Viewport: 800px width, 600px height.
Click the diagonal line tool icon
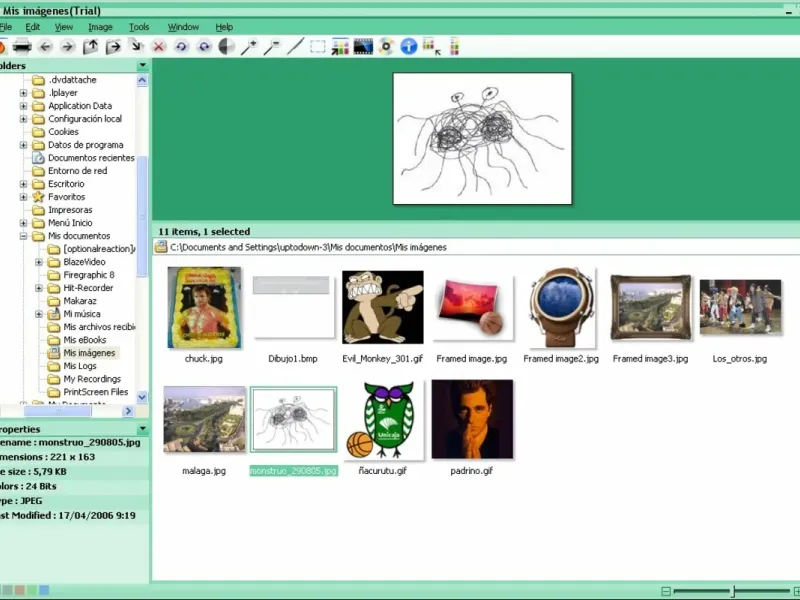pyautogui.click(x=295, y=47)
